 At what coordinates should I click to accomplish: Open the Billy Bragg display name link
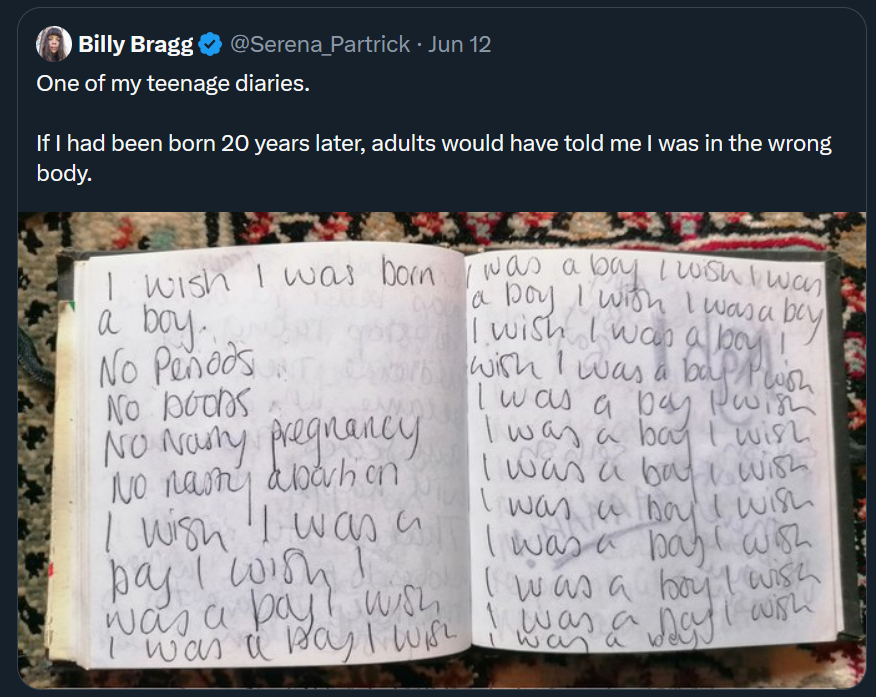[136, 44]
